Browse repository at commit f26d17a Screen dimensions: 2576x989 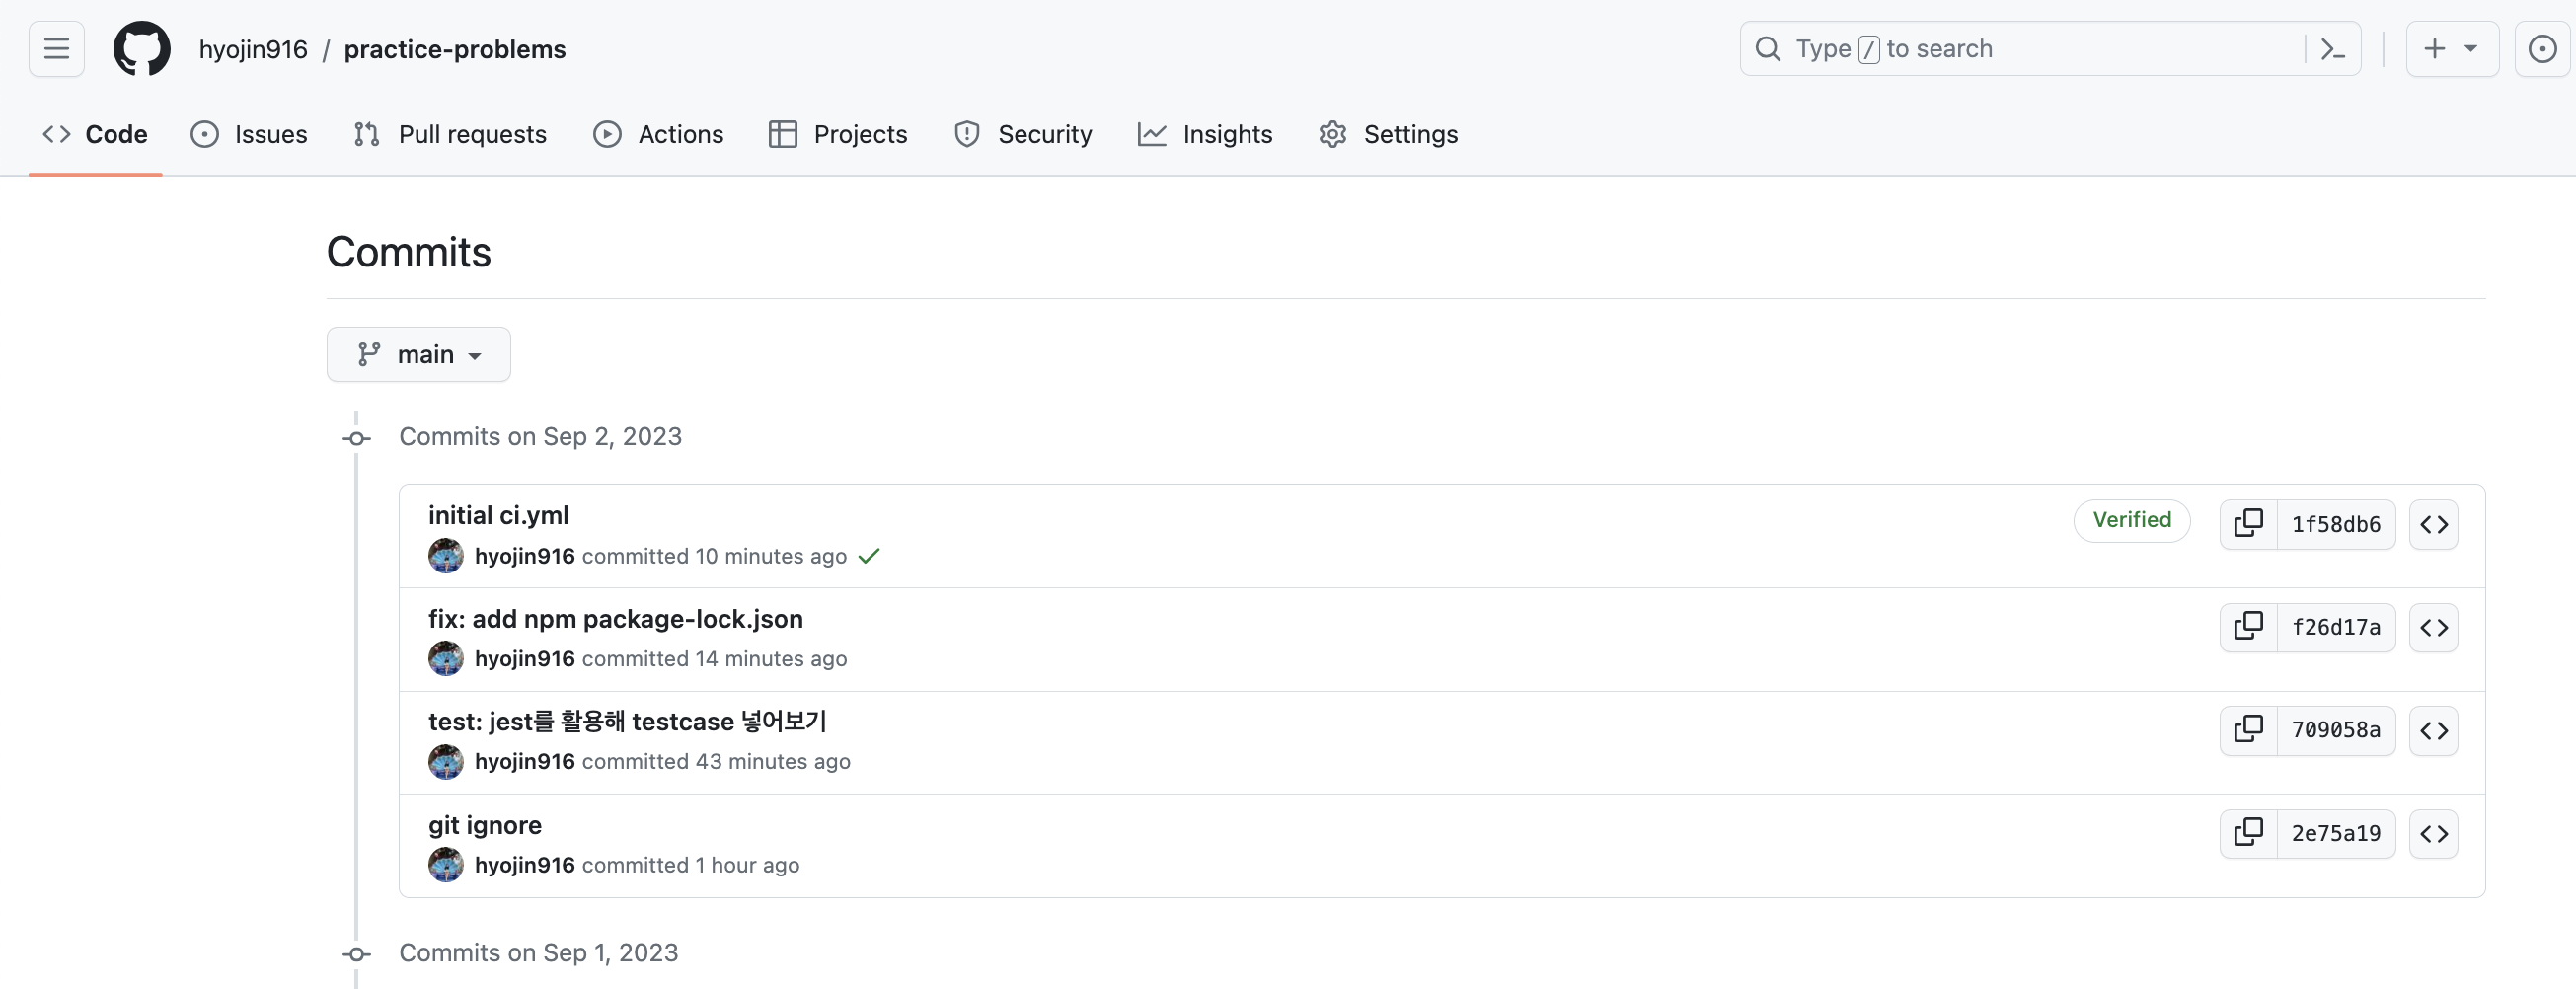click(x=2433, y=627)
